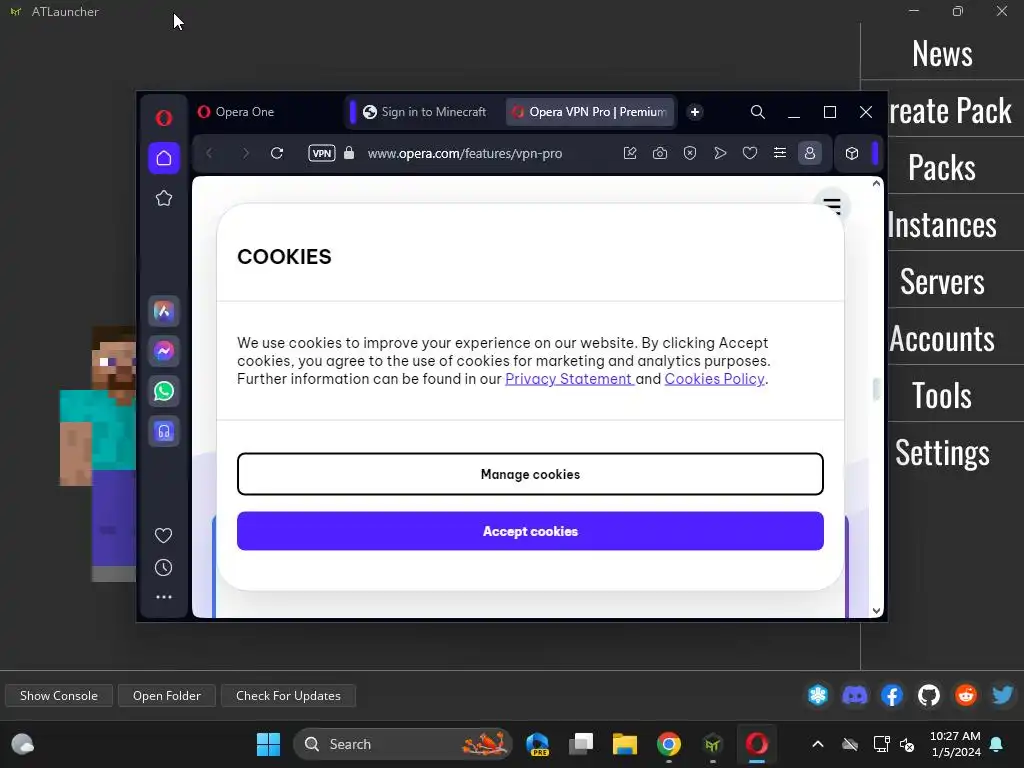This screenshot has height=768, width=1024.
Task: Go back with the Opera back arrow
Action: coord(209,153)
